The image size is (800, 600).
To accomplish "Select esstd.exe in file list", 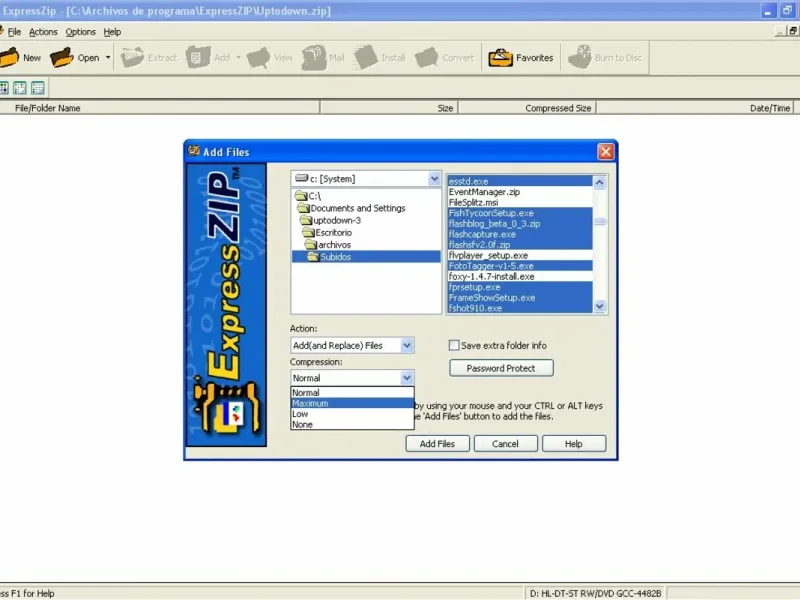I will [x=520, y=181].
